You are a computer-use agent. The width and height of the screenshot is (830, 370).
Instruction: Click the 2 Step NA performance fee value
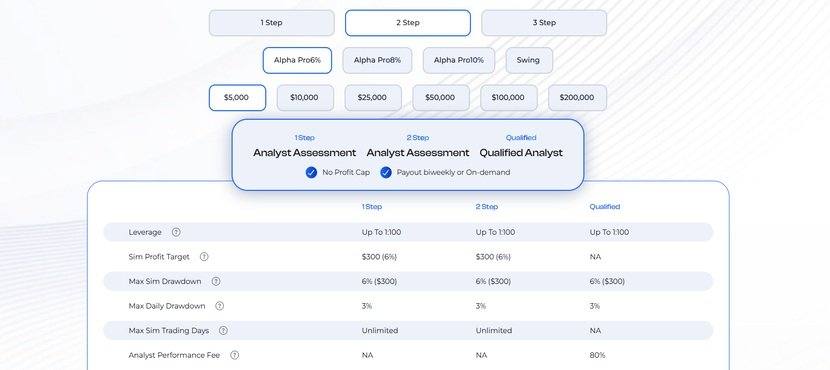[481, 355]
